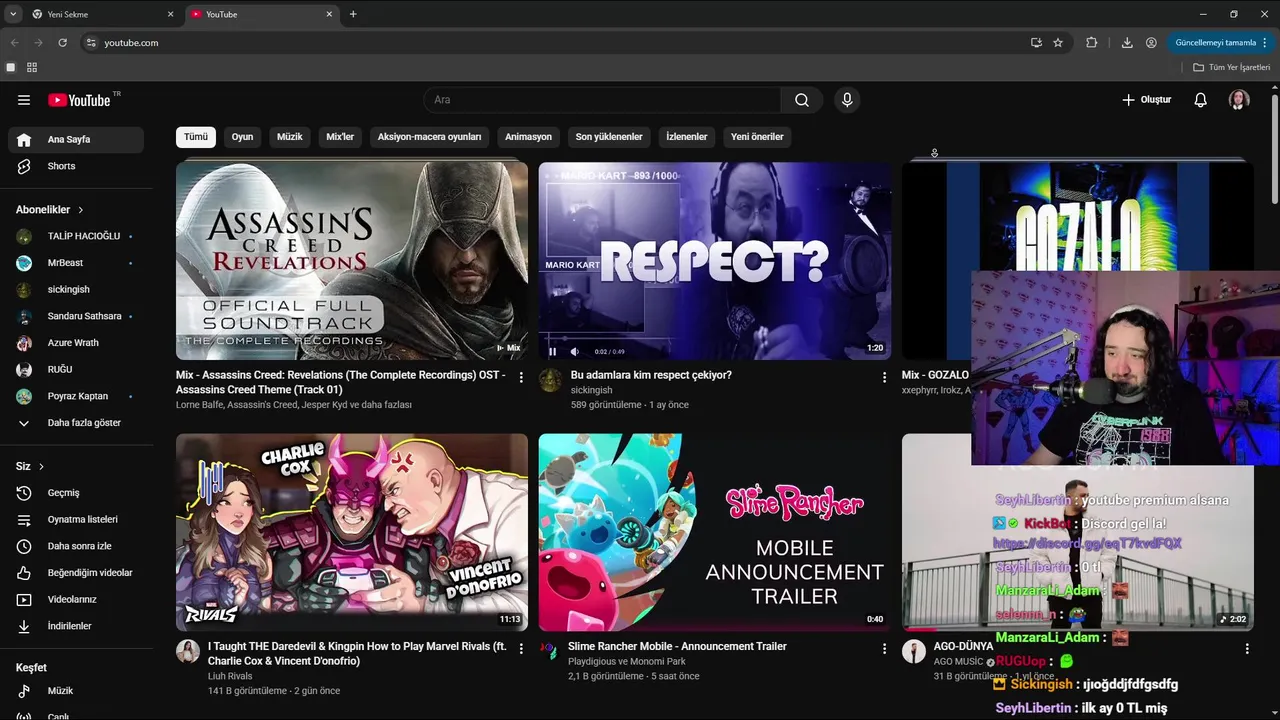This screenshot has width=1280, height=720.
Task: Open Slime Rancher Mobile trailer thumbnail
Action: 715,532
